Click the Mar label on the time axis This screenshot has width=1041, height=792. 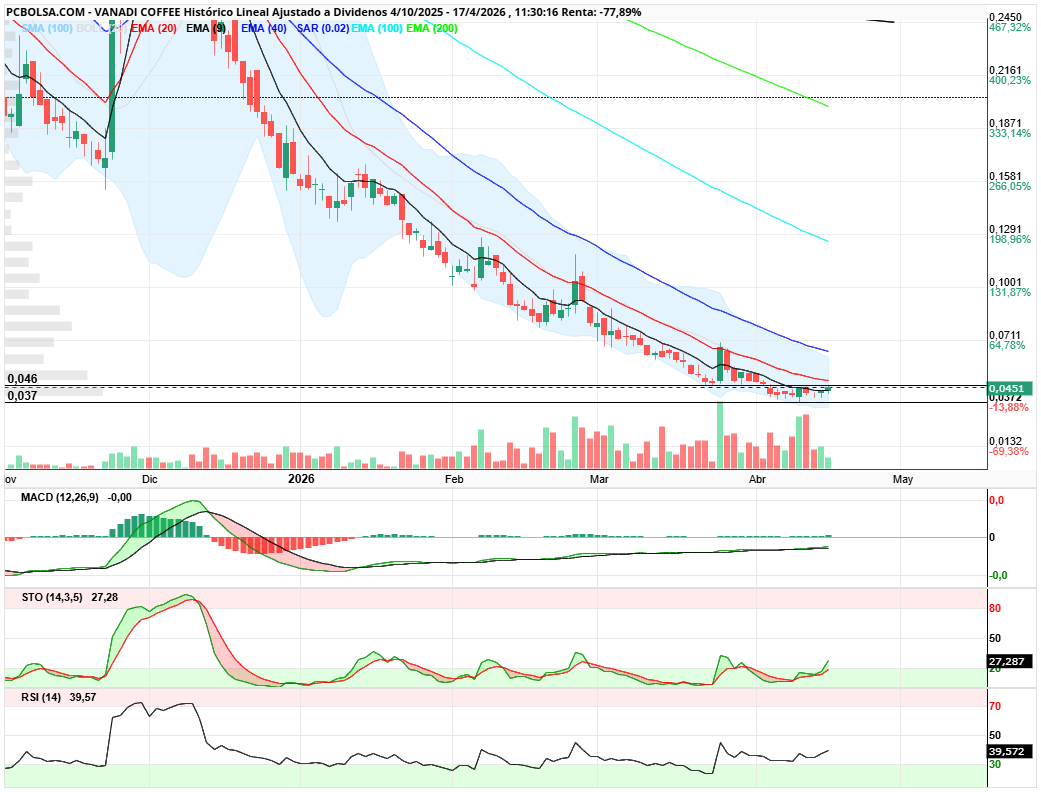[x=599, y=480]
